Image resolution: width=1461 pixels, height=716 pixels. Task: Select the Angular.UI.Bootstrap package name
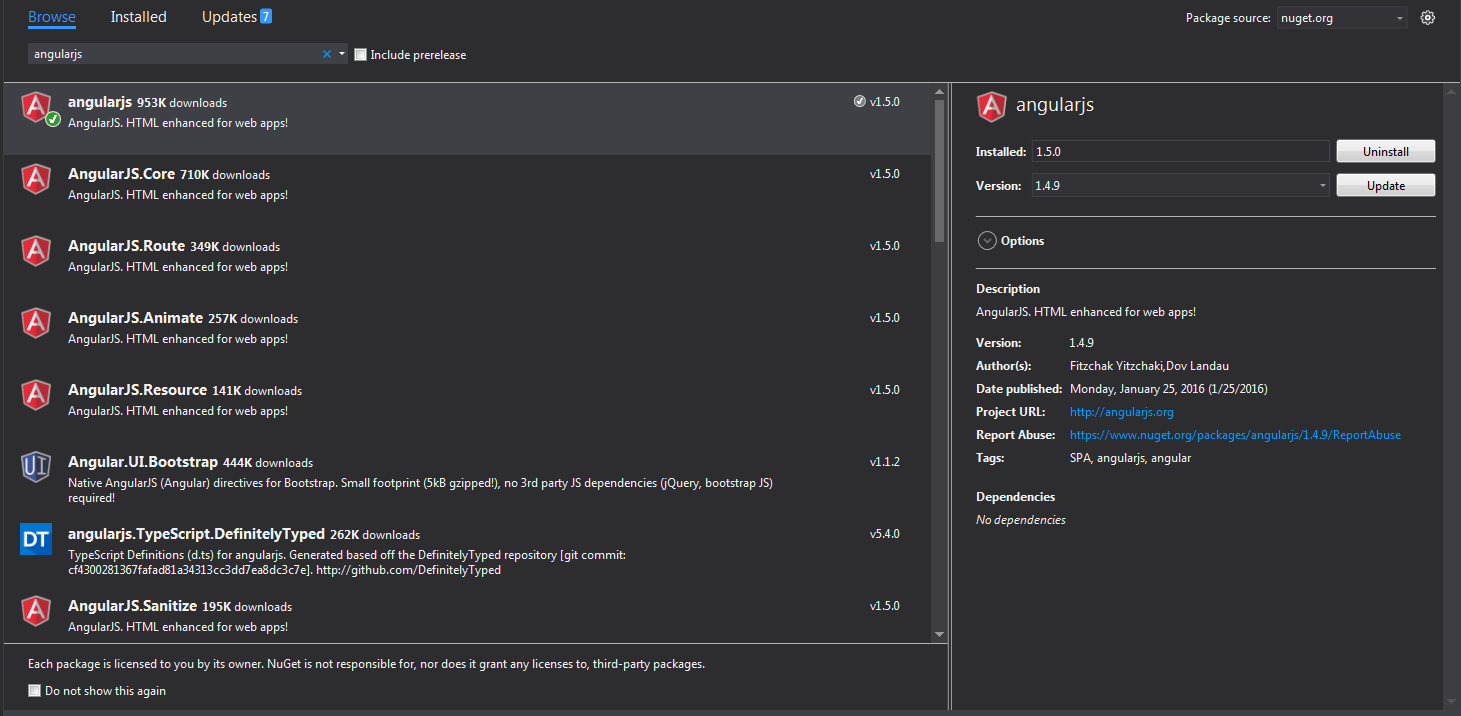143,462
